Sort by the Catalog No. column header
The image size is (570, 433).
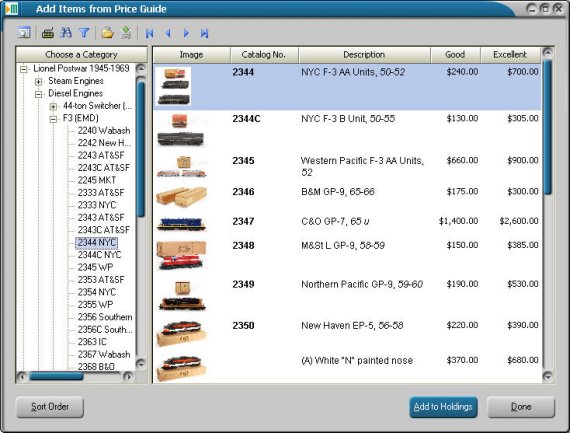pyautogui.click(x=264, y=55)
